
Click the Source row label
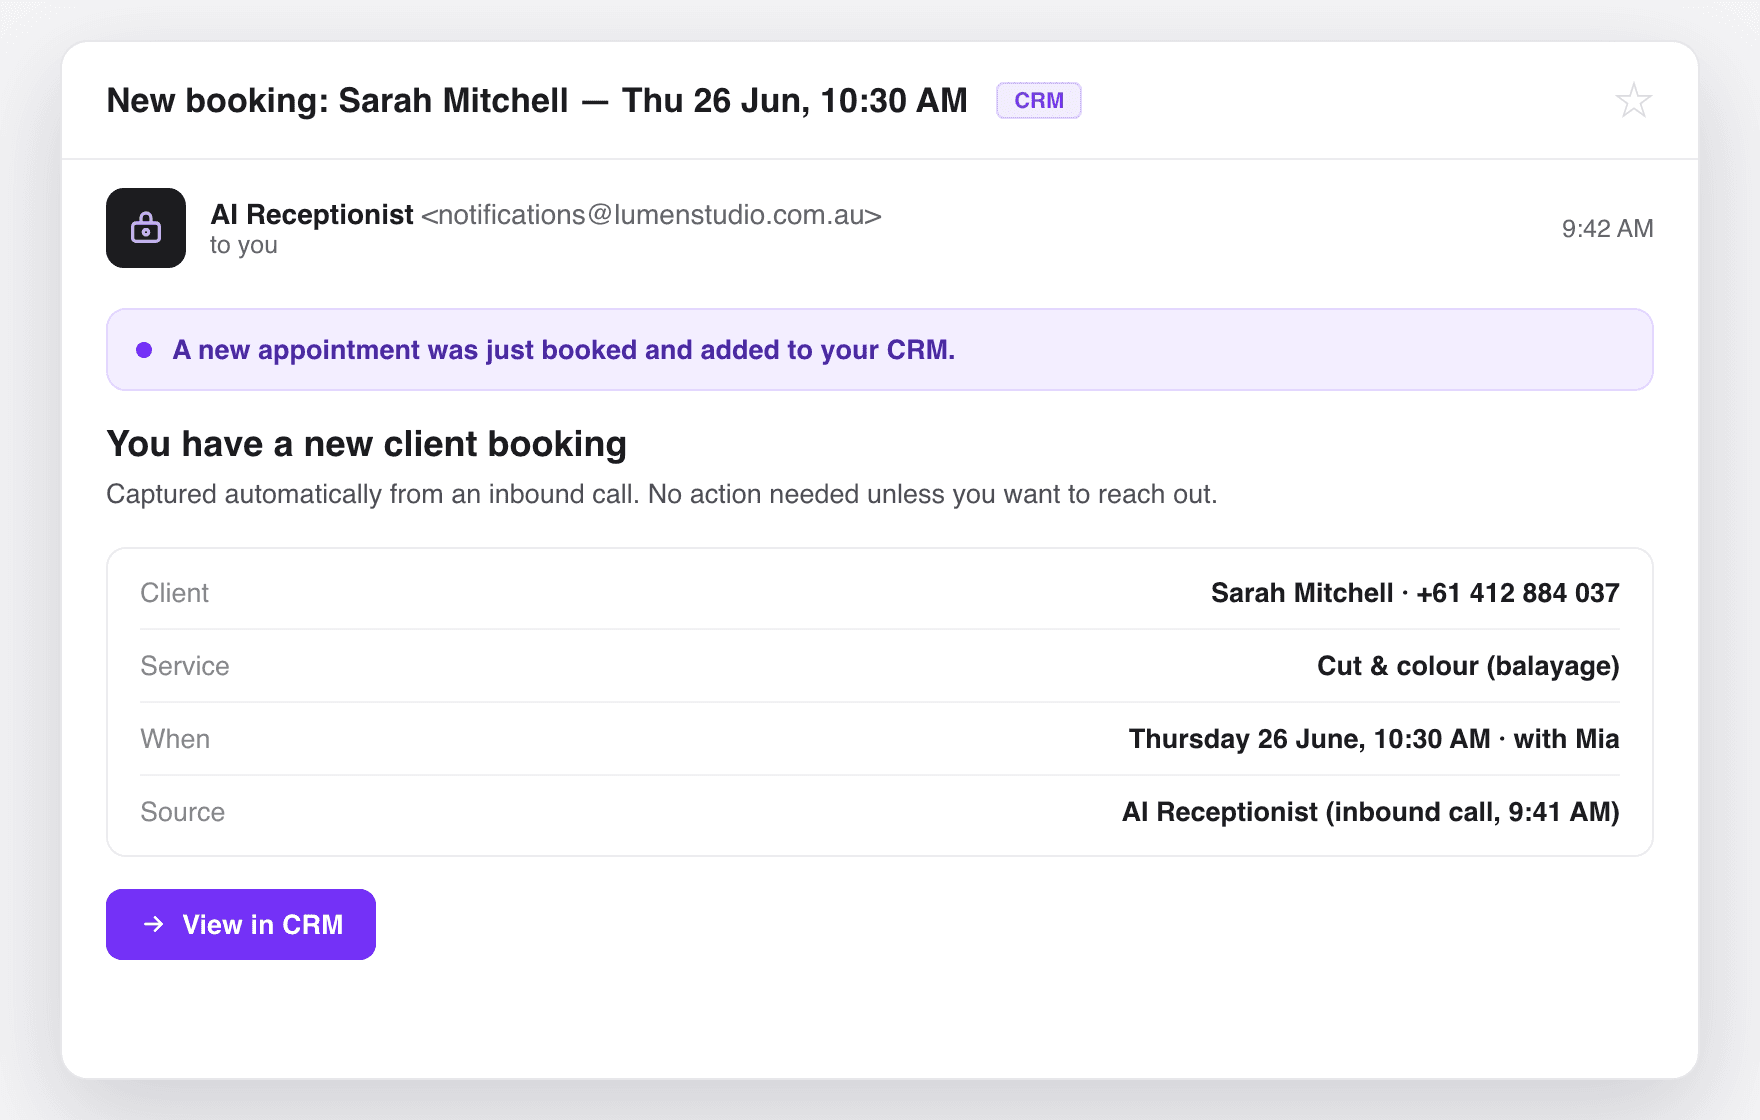click(x=182, y=812)
